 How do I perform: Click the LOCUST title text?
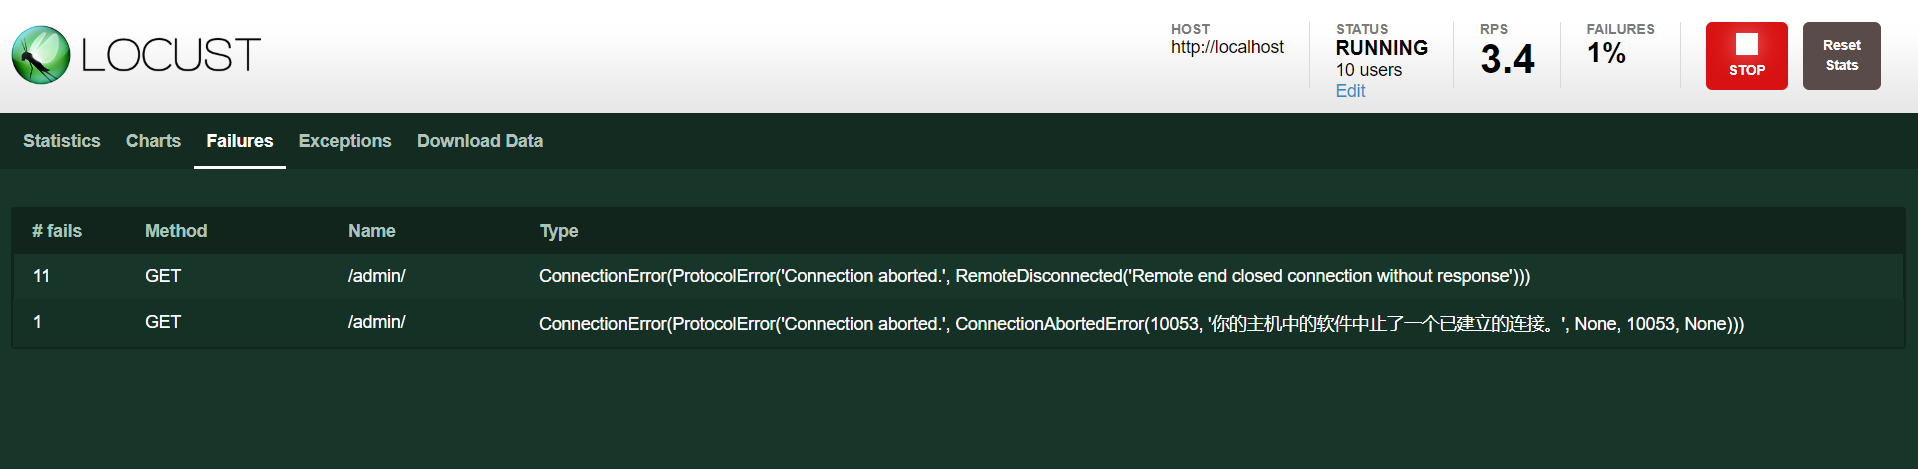pyautogui.click(x=171, y=55)
